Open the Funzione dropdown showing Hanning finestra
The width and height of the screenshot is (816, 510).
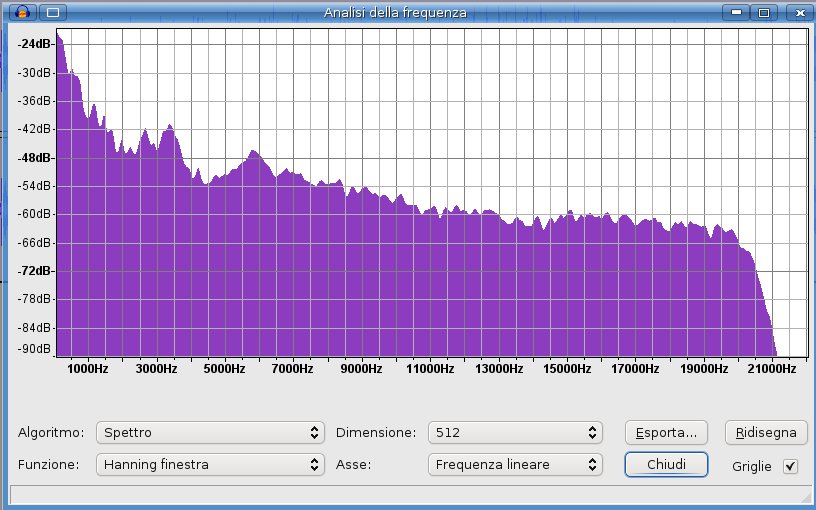point(210,464)
